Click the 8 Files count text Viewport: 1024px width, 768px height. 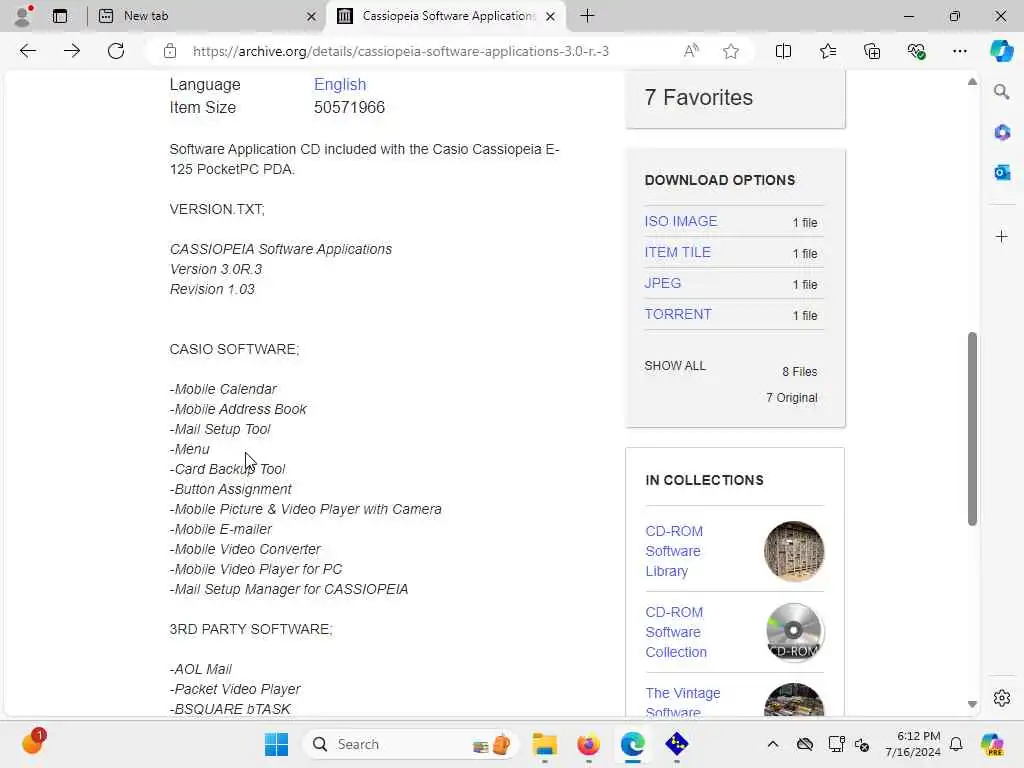(x=799, y=372)
